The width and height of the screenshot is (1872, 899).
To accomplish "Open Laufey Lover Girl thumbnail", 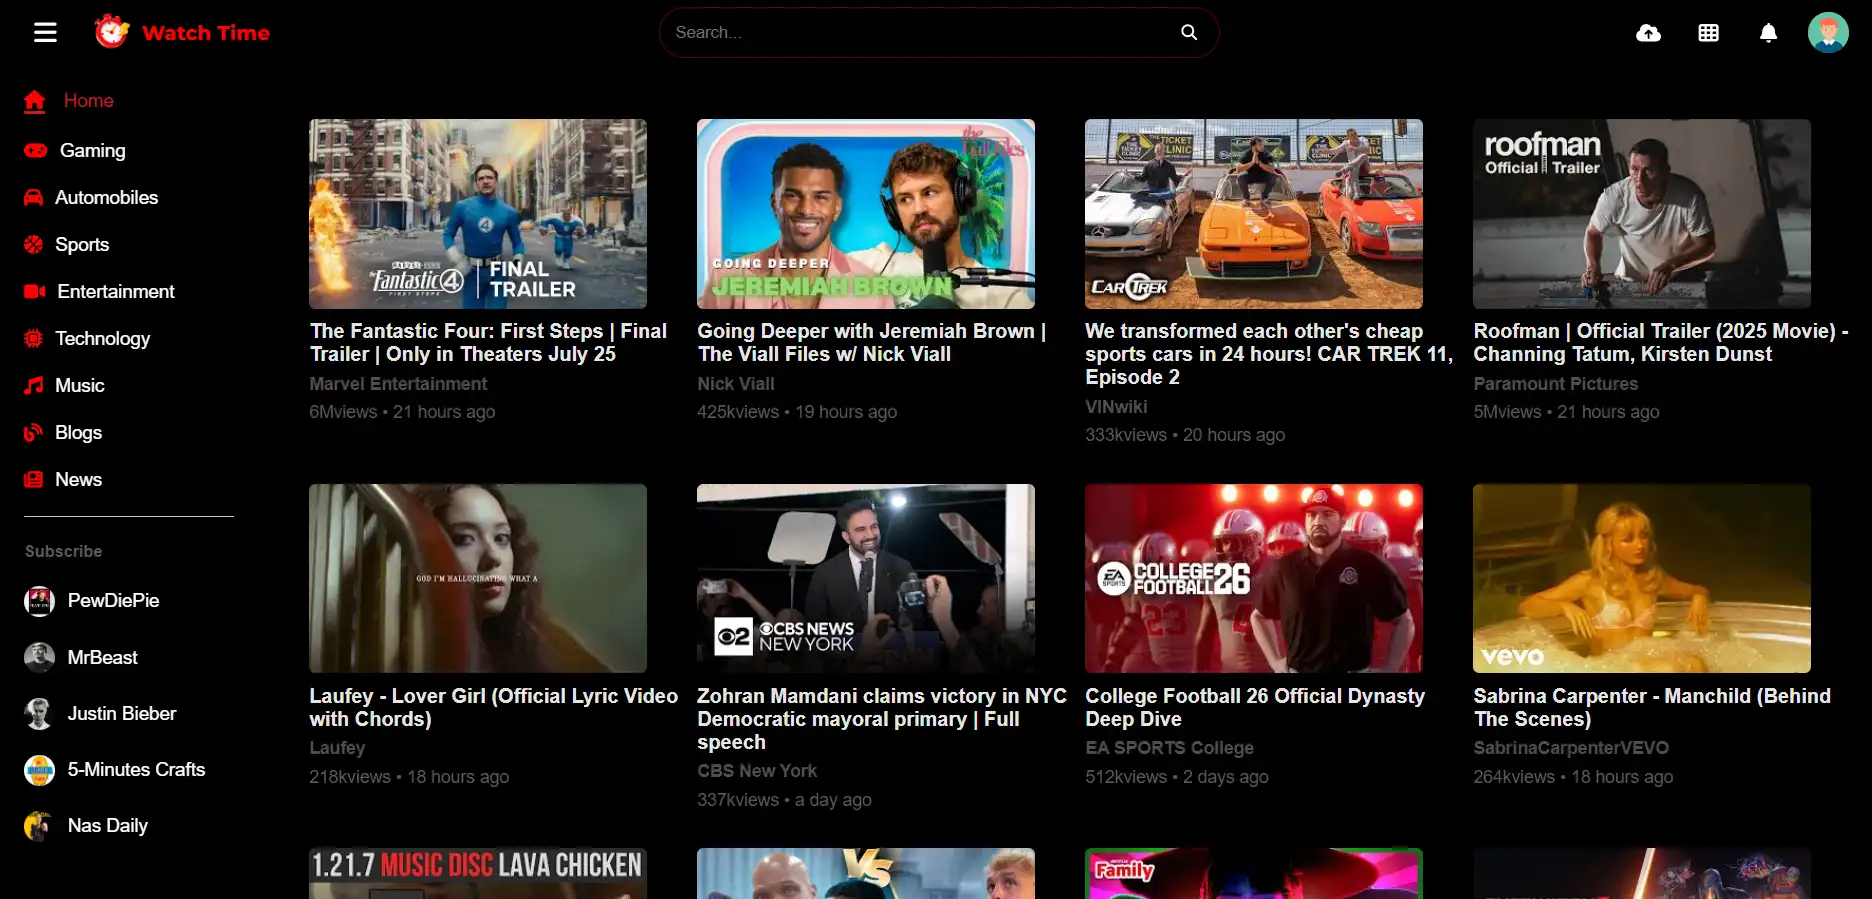I will [x=478, y=578].
